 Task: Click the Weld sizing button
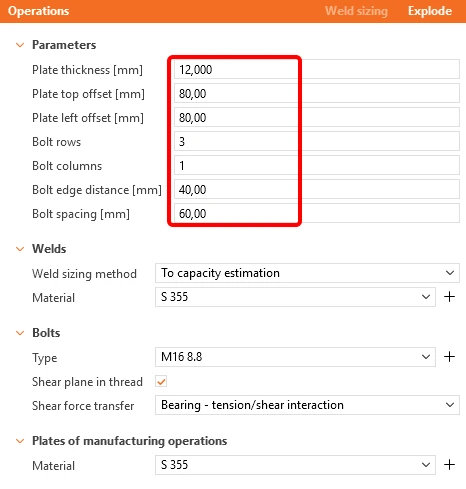pos(356,11)
